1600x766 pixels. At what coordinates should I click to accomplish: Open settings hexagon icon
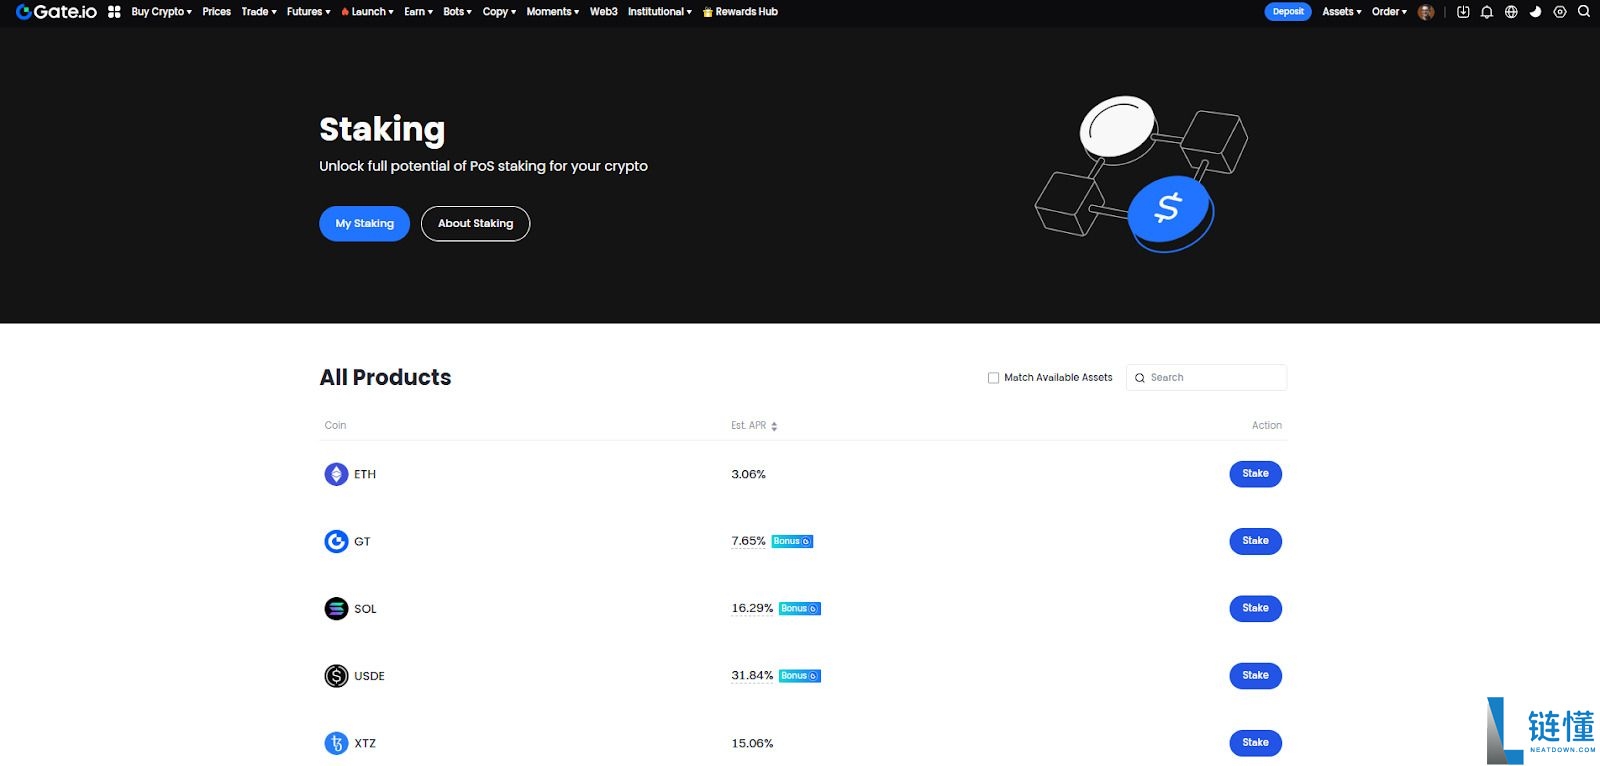click(1559, 12)
